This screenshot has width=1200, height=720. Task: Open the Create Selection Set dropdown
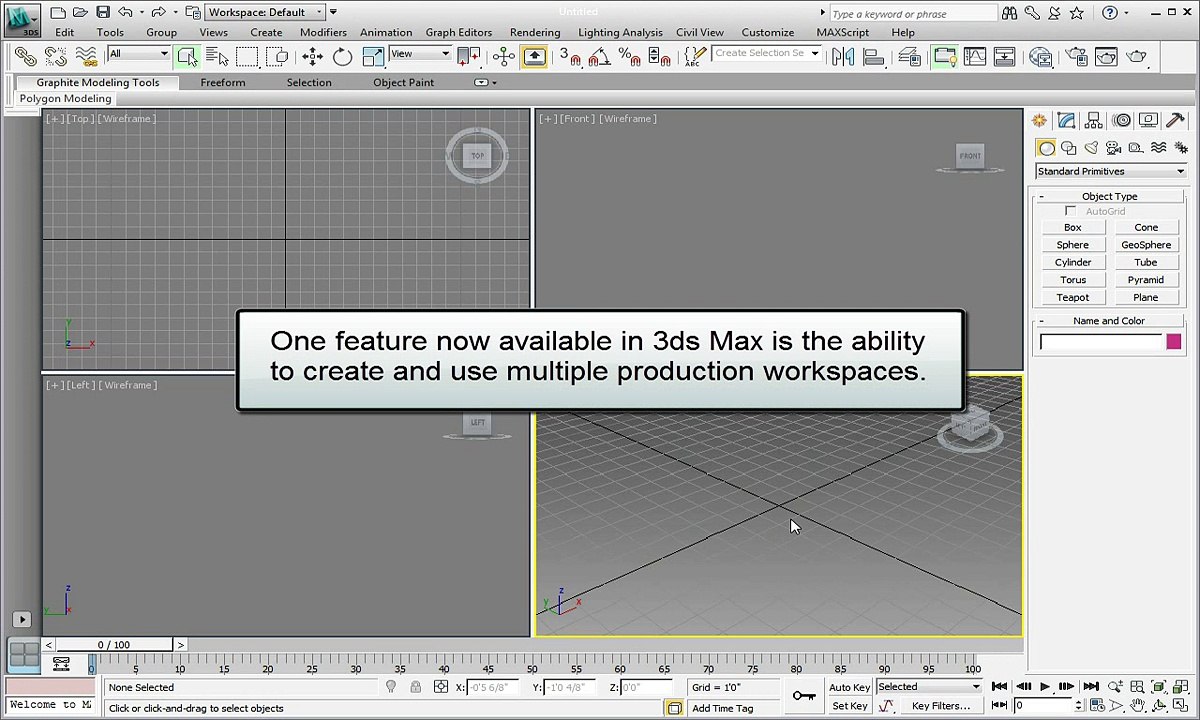click(767, 53)
